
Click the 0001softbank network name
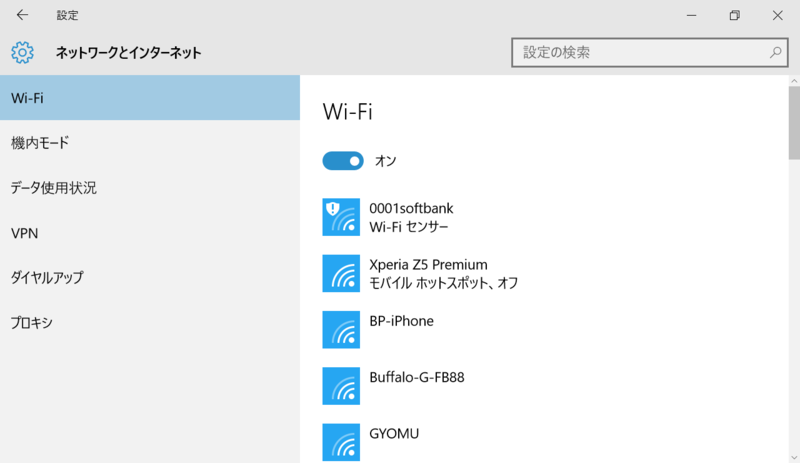click(411, 208)
